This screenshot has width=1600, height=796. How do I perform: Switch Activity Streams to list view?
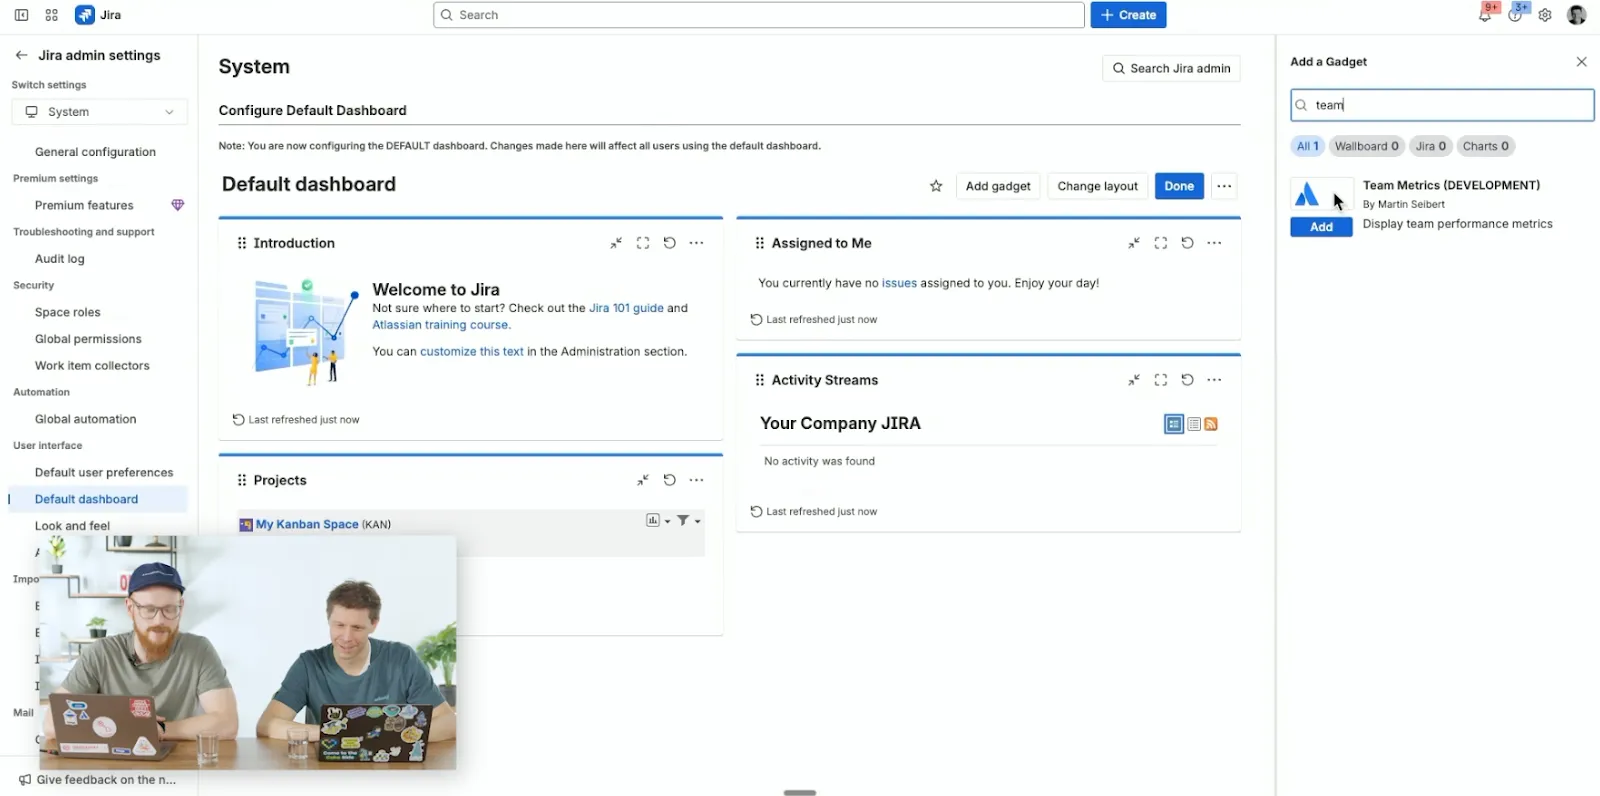(1194, 424)
